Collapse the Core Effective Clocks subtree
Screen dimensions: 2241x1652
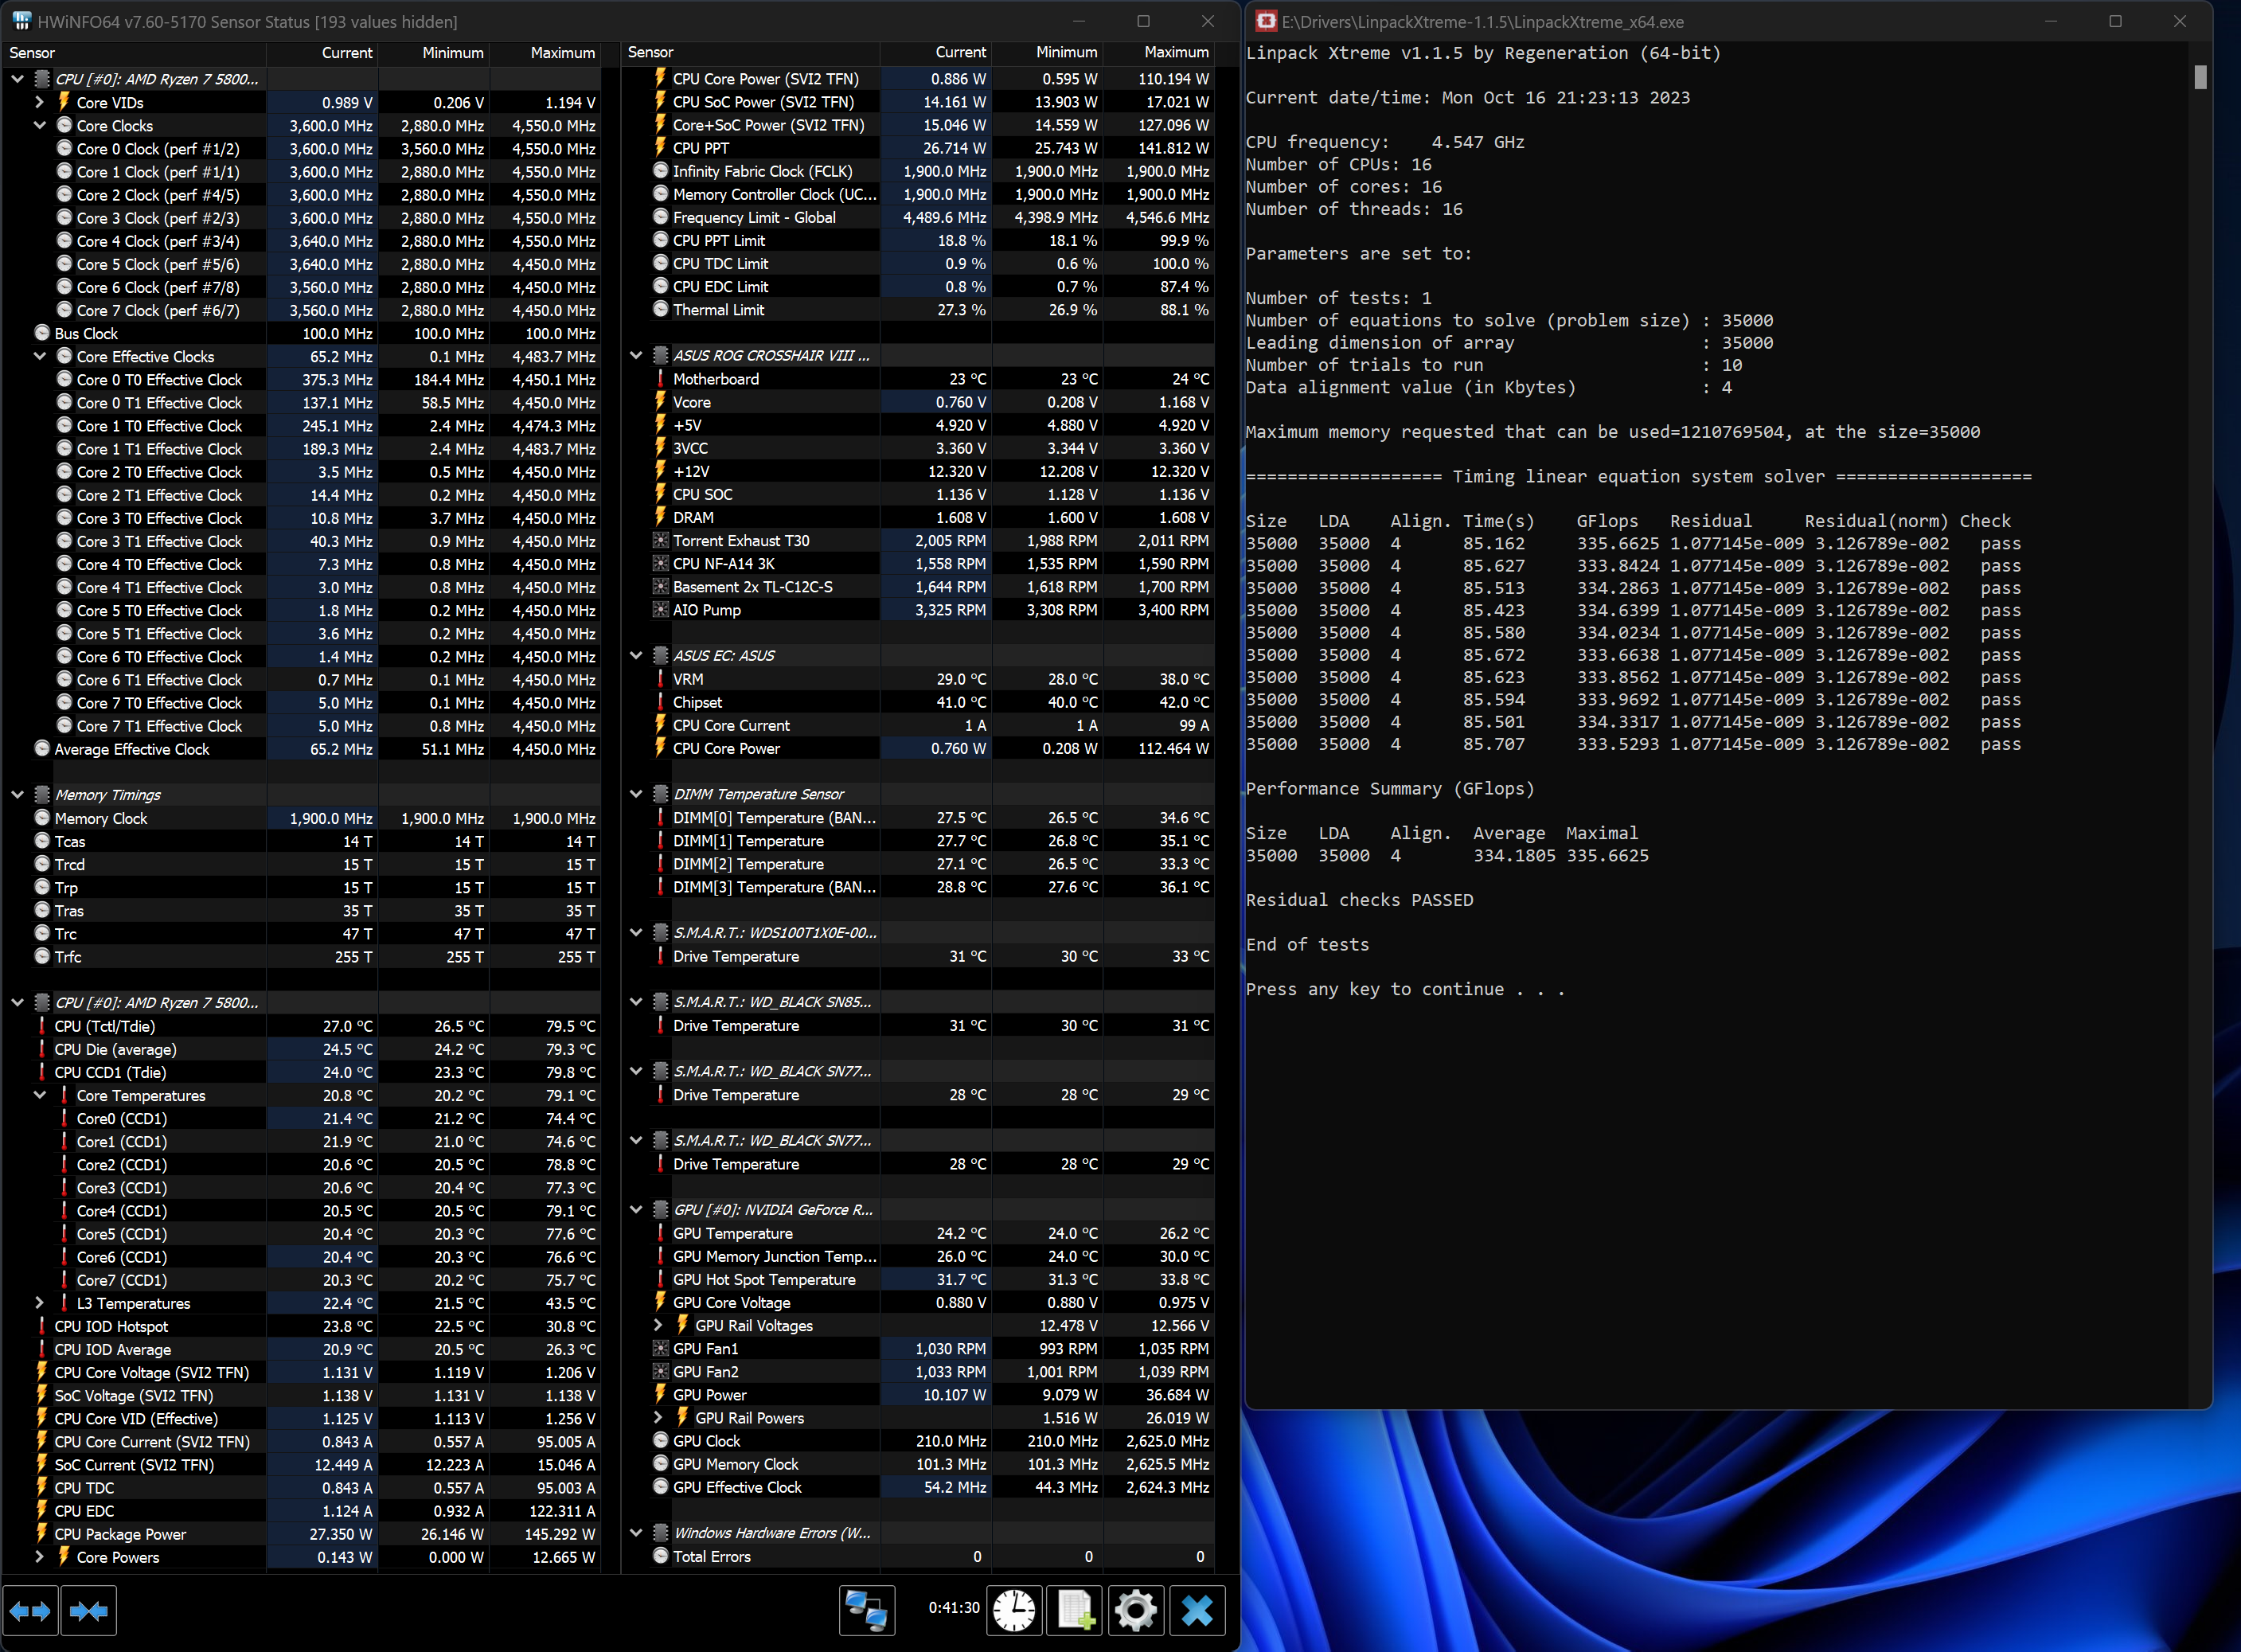(39, 356)
